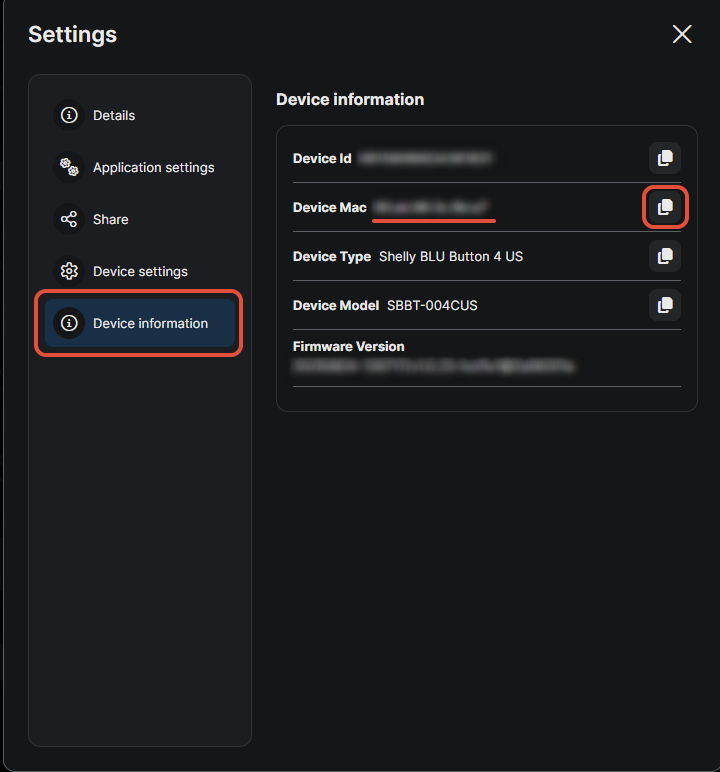Click the 'Device Type' label
The height and width of the screenshot is (772, 720).
[331, 257]
